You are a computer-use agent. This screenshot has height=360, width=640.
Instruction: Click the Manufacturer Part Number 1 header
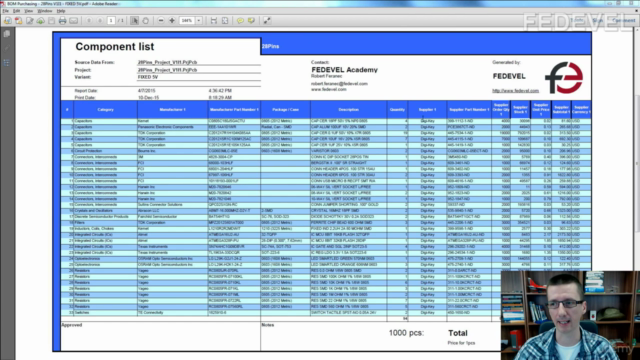coord(234,110)
